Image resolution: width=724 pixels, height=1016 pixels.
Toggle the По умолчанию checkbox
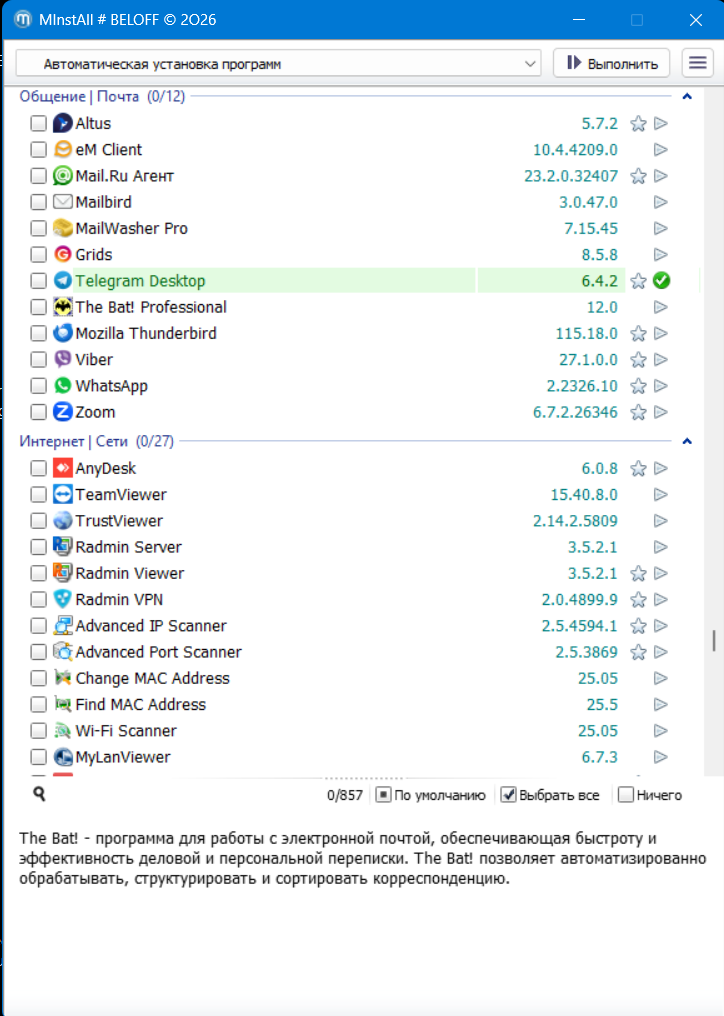coord(383,794)
